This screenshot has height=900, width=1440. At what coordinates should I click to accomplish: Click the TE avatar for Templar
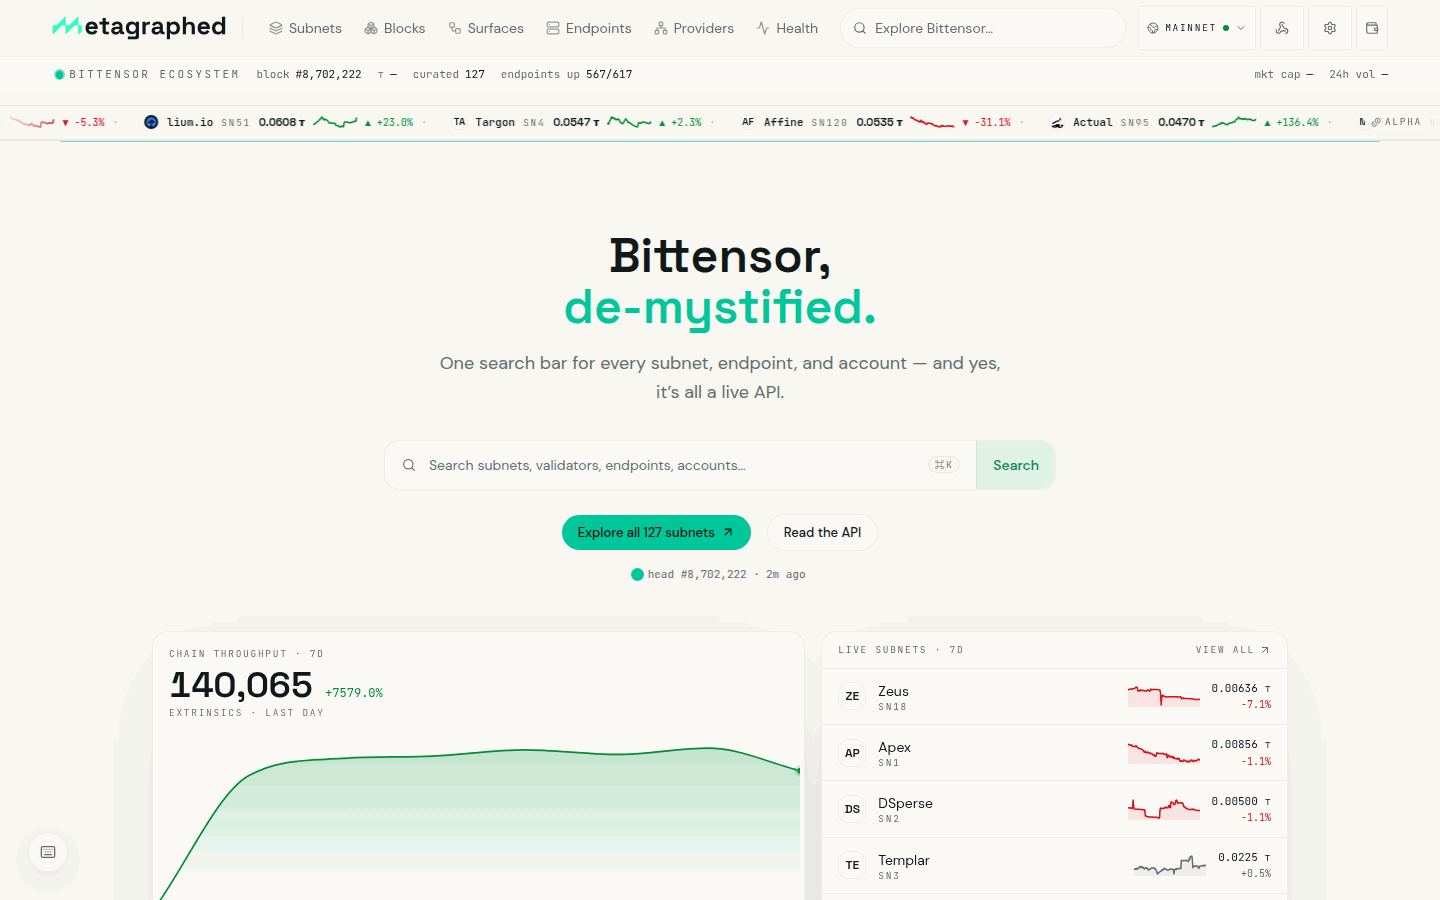tap(852, 865)
